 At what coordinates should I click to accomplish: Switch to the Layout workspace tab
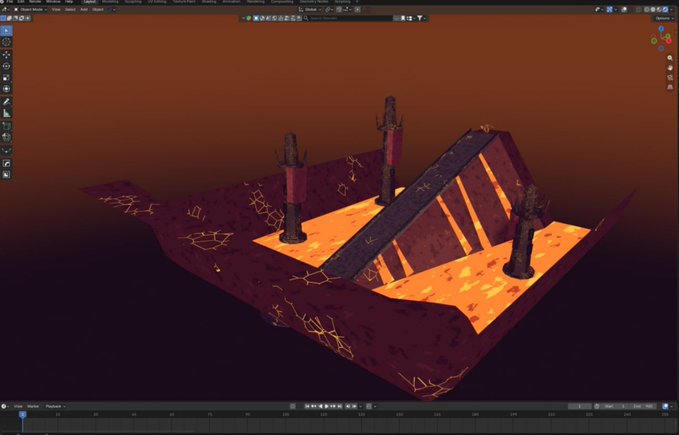(x=90, y=2)
